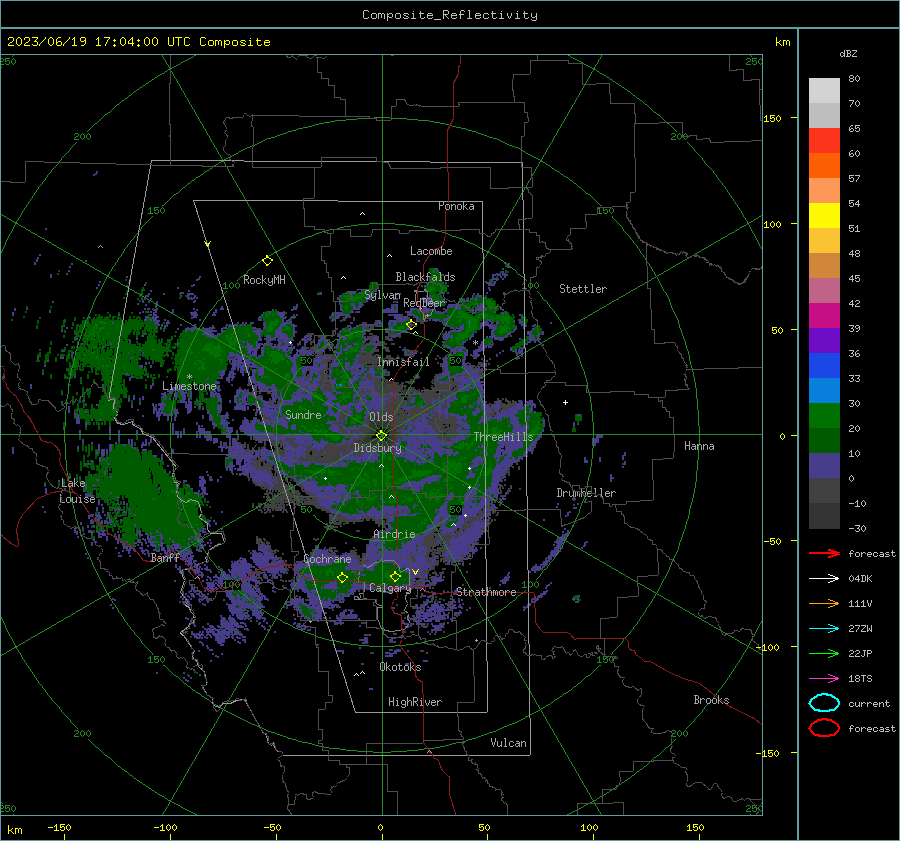
Task: Click the RockyMH label
Action: (264, 280)
